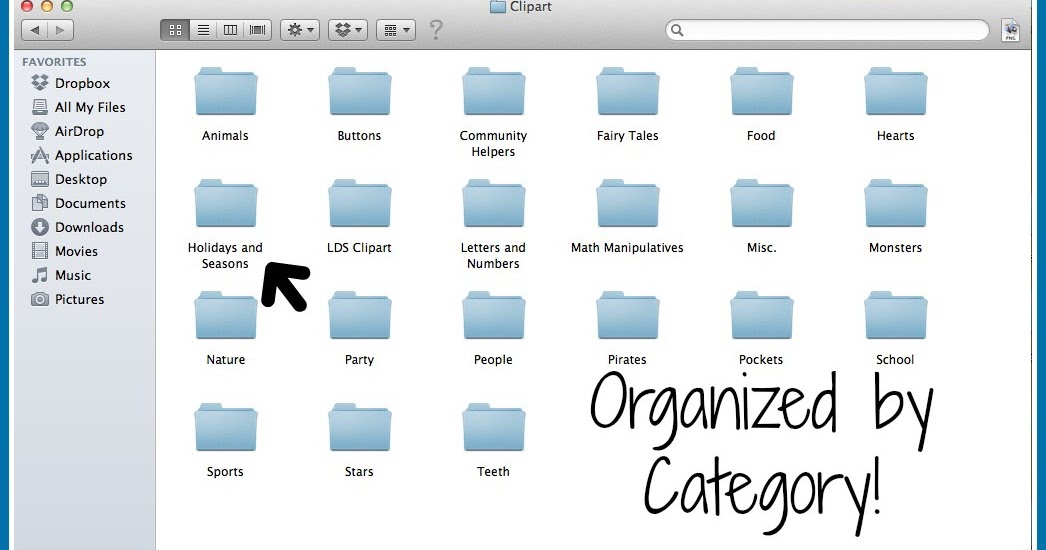Select the Teeth folder
Screen dimensions: 1046x550
pos(494,428)
